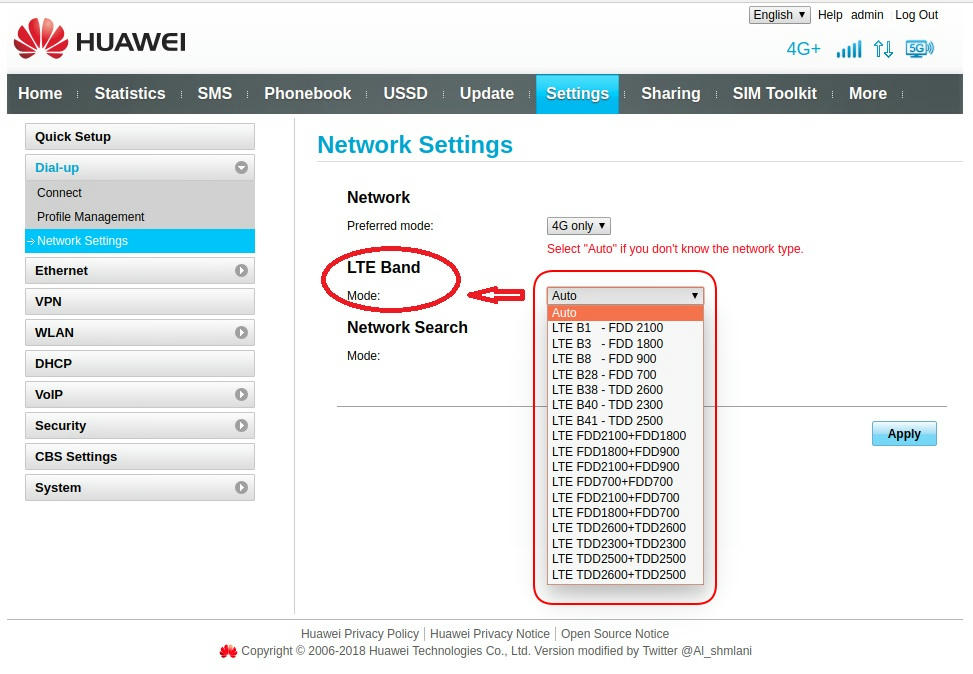This screenshot has height=674, width=973.
Task: Switch to the USSD tab
Action: click(x=405, y=94)
